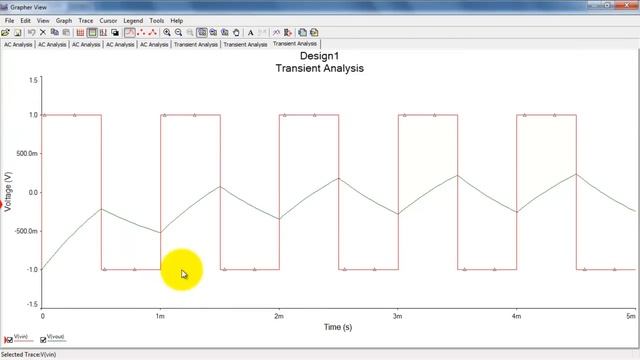Screen dimensions: 640x360
Task: Click Add Trace from latest simulation icon
Action: (x=288, y=33)
